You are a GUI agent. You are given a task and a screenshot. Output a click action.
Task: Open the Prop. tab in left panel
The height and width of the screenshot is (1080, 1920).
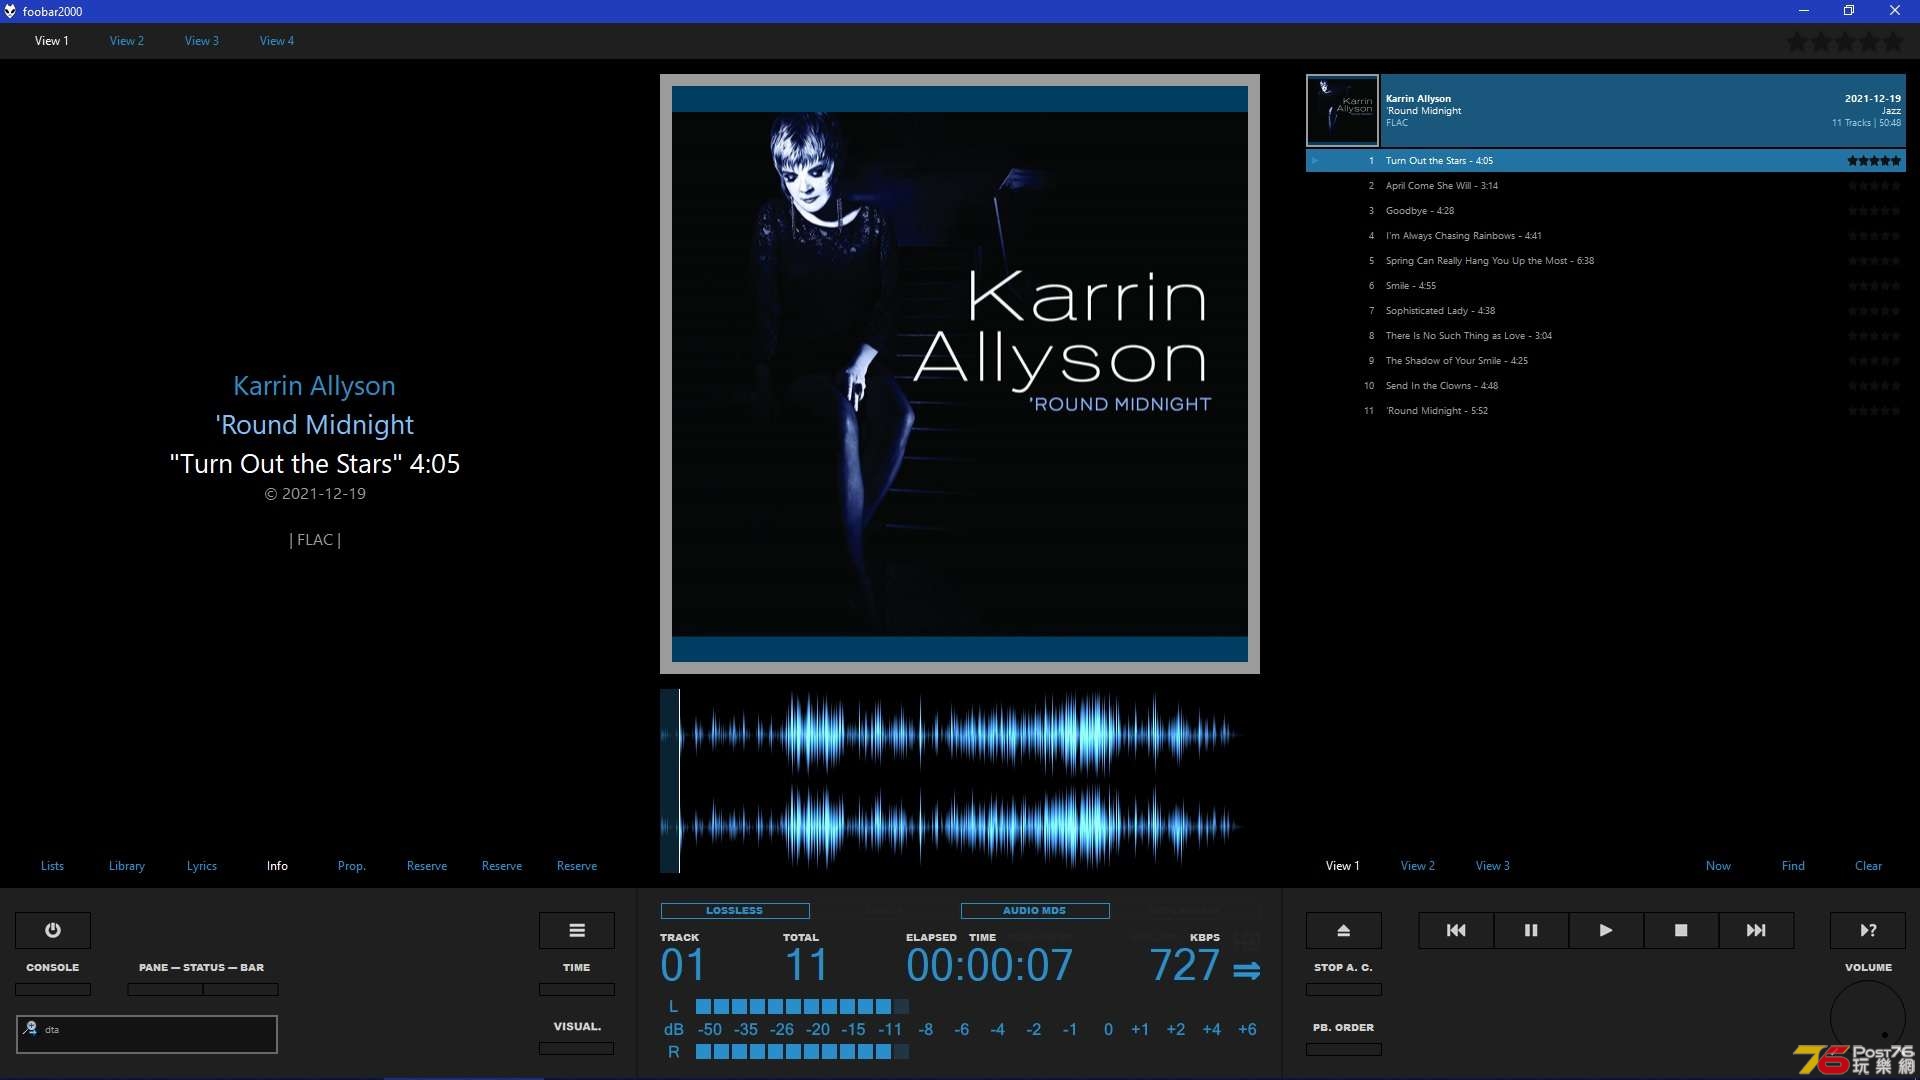(x=352, y=866)
